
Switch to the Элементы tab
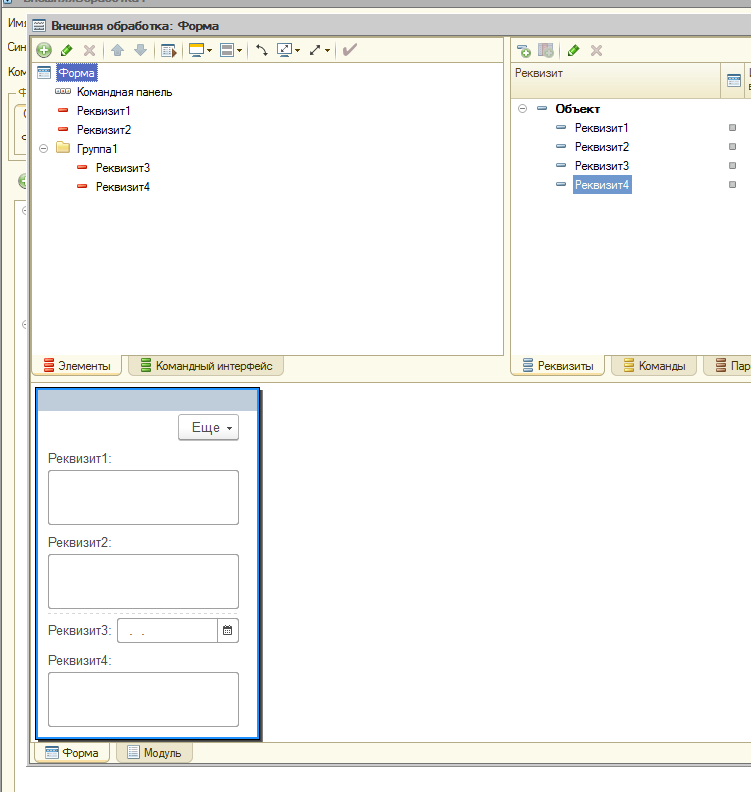tap(77, 366)
